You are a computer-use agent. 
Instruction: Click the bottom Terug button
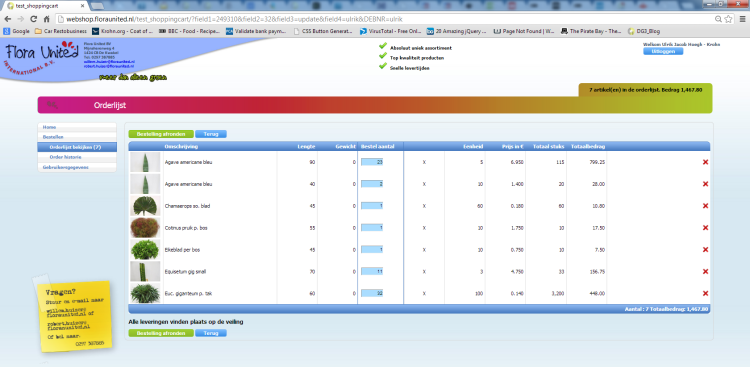click(x=211, y=333)
